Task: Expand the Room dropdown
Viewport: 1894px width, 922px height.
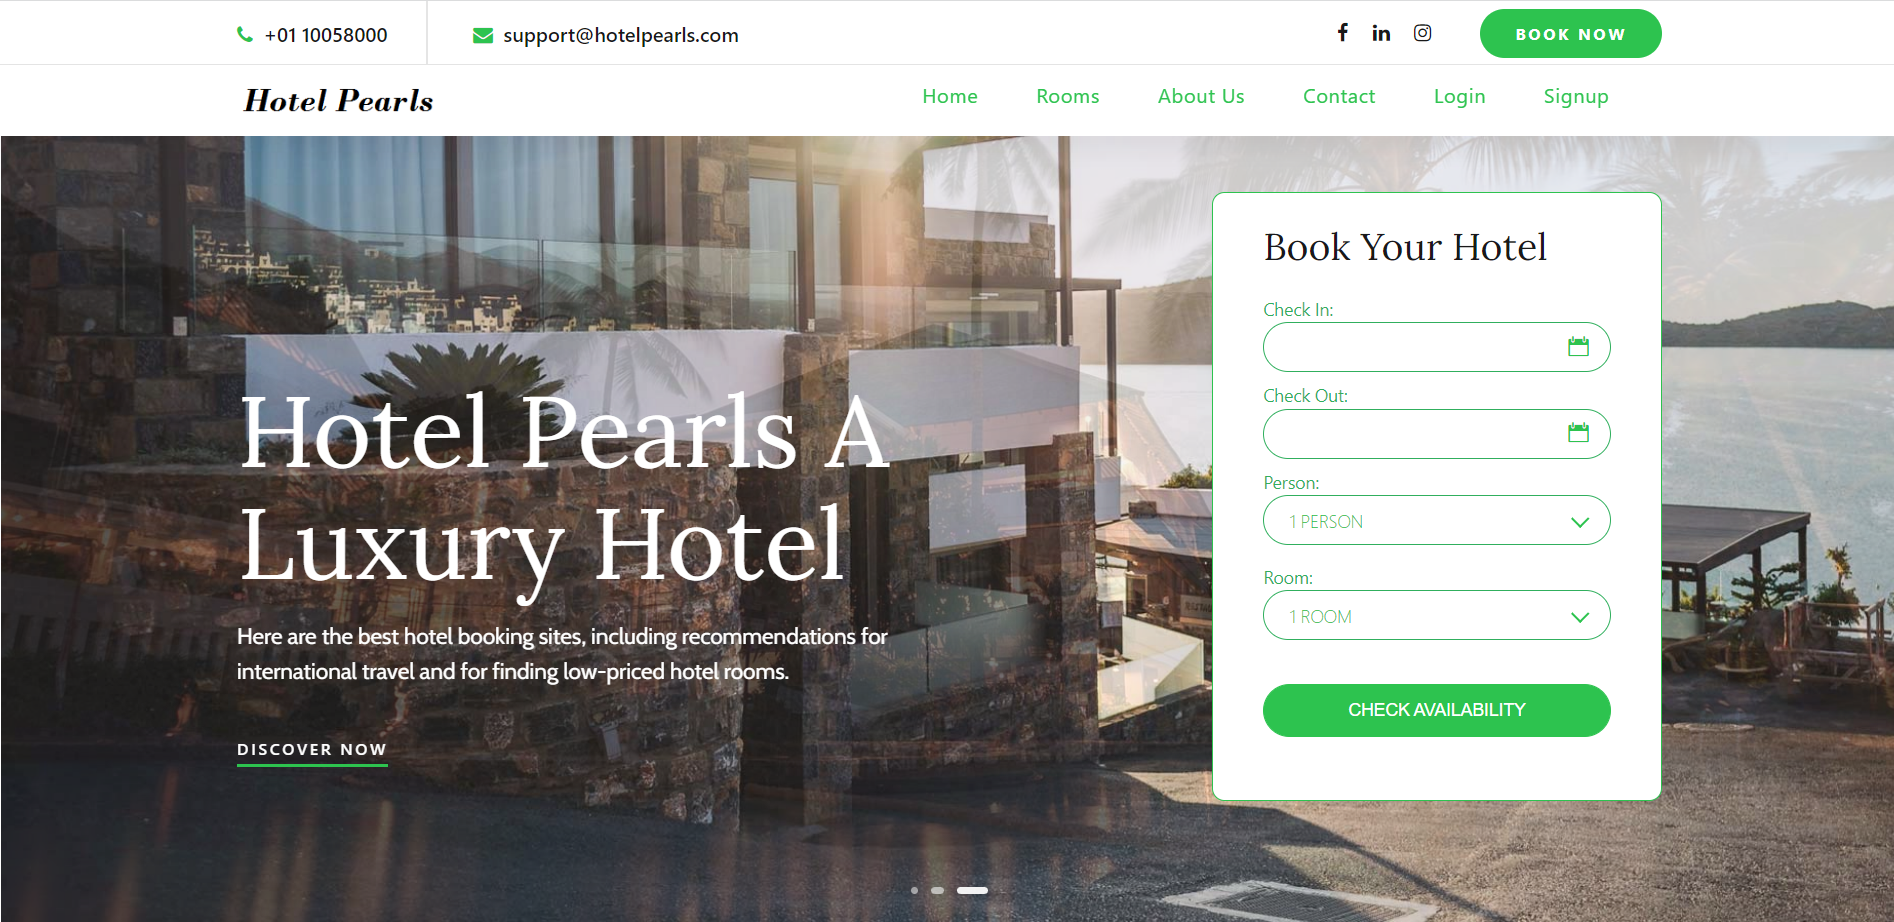Action: pos(1437,615)
